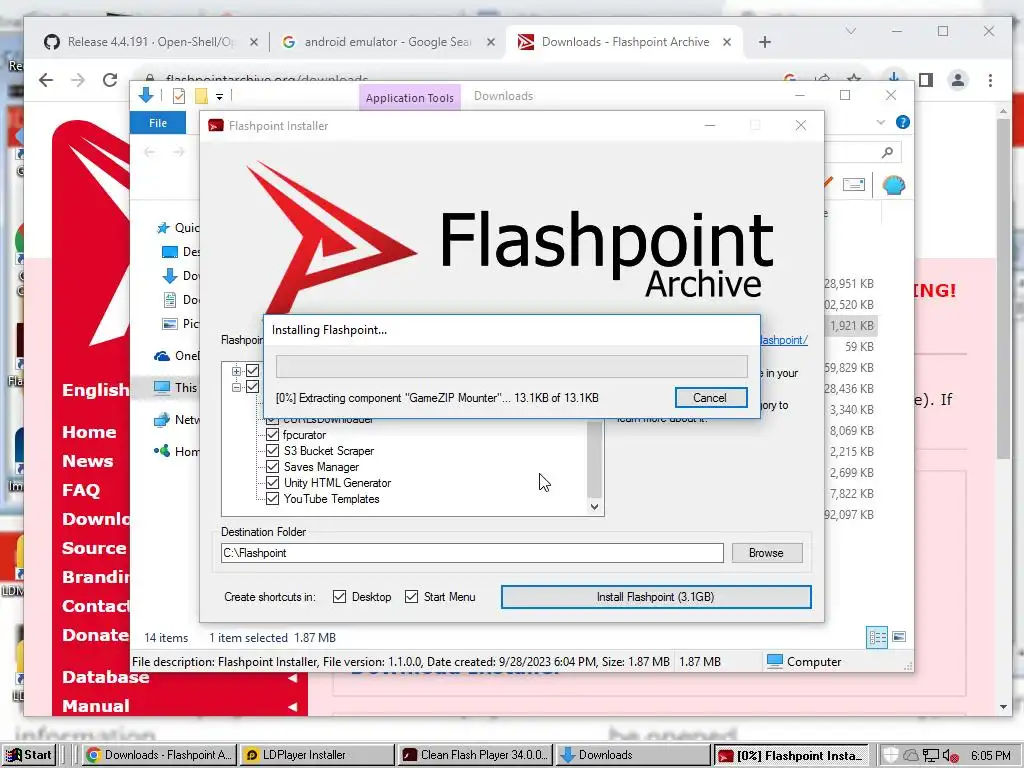Open the Windows Start button
1024x768 pixels.
(x=29, y=755)
